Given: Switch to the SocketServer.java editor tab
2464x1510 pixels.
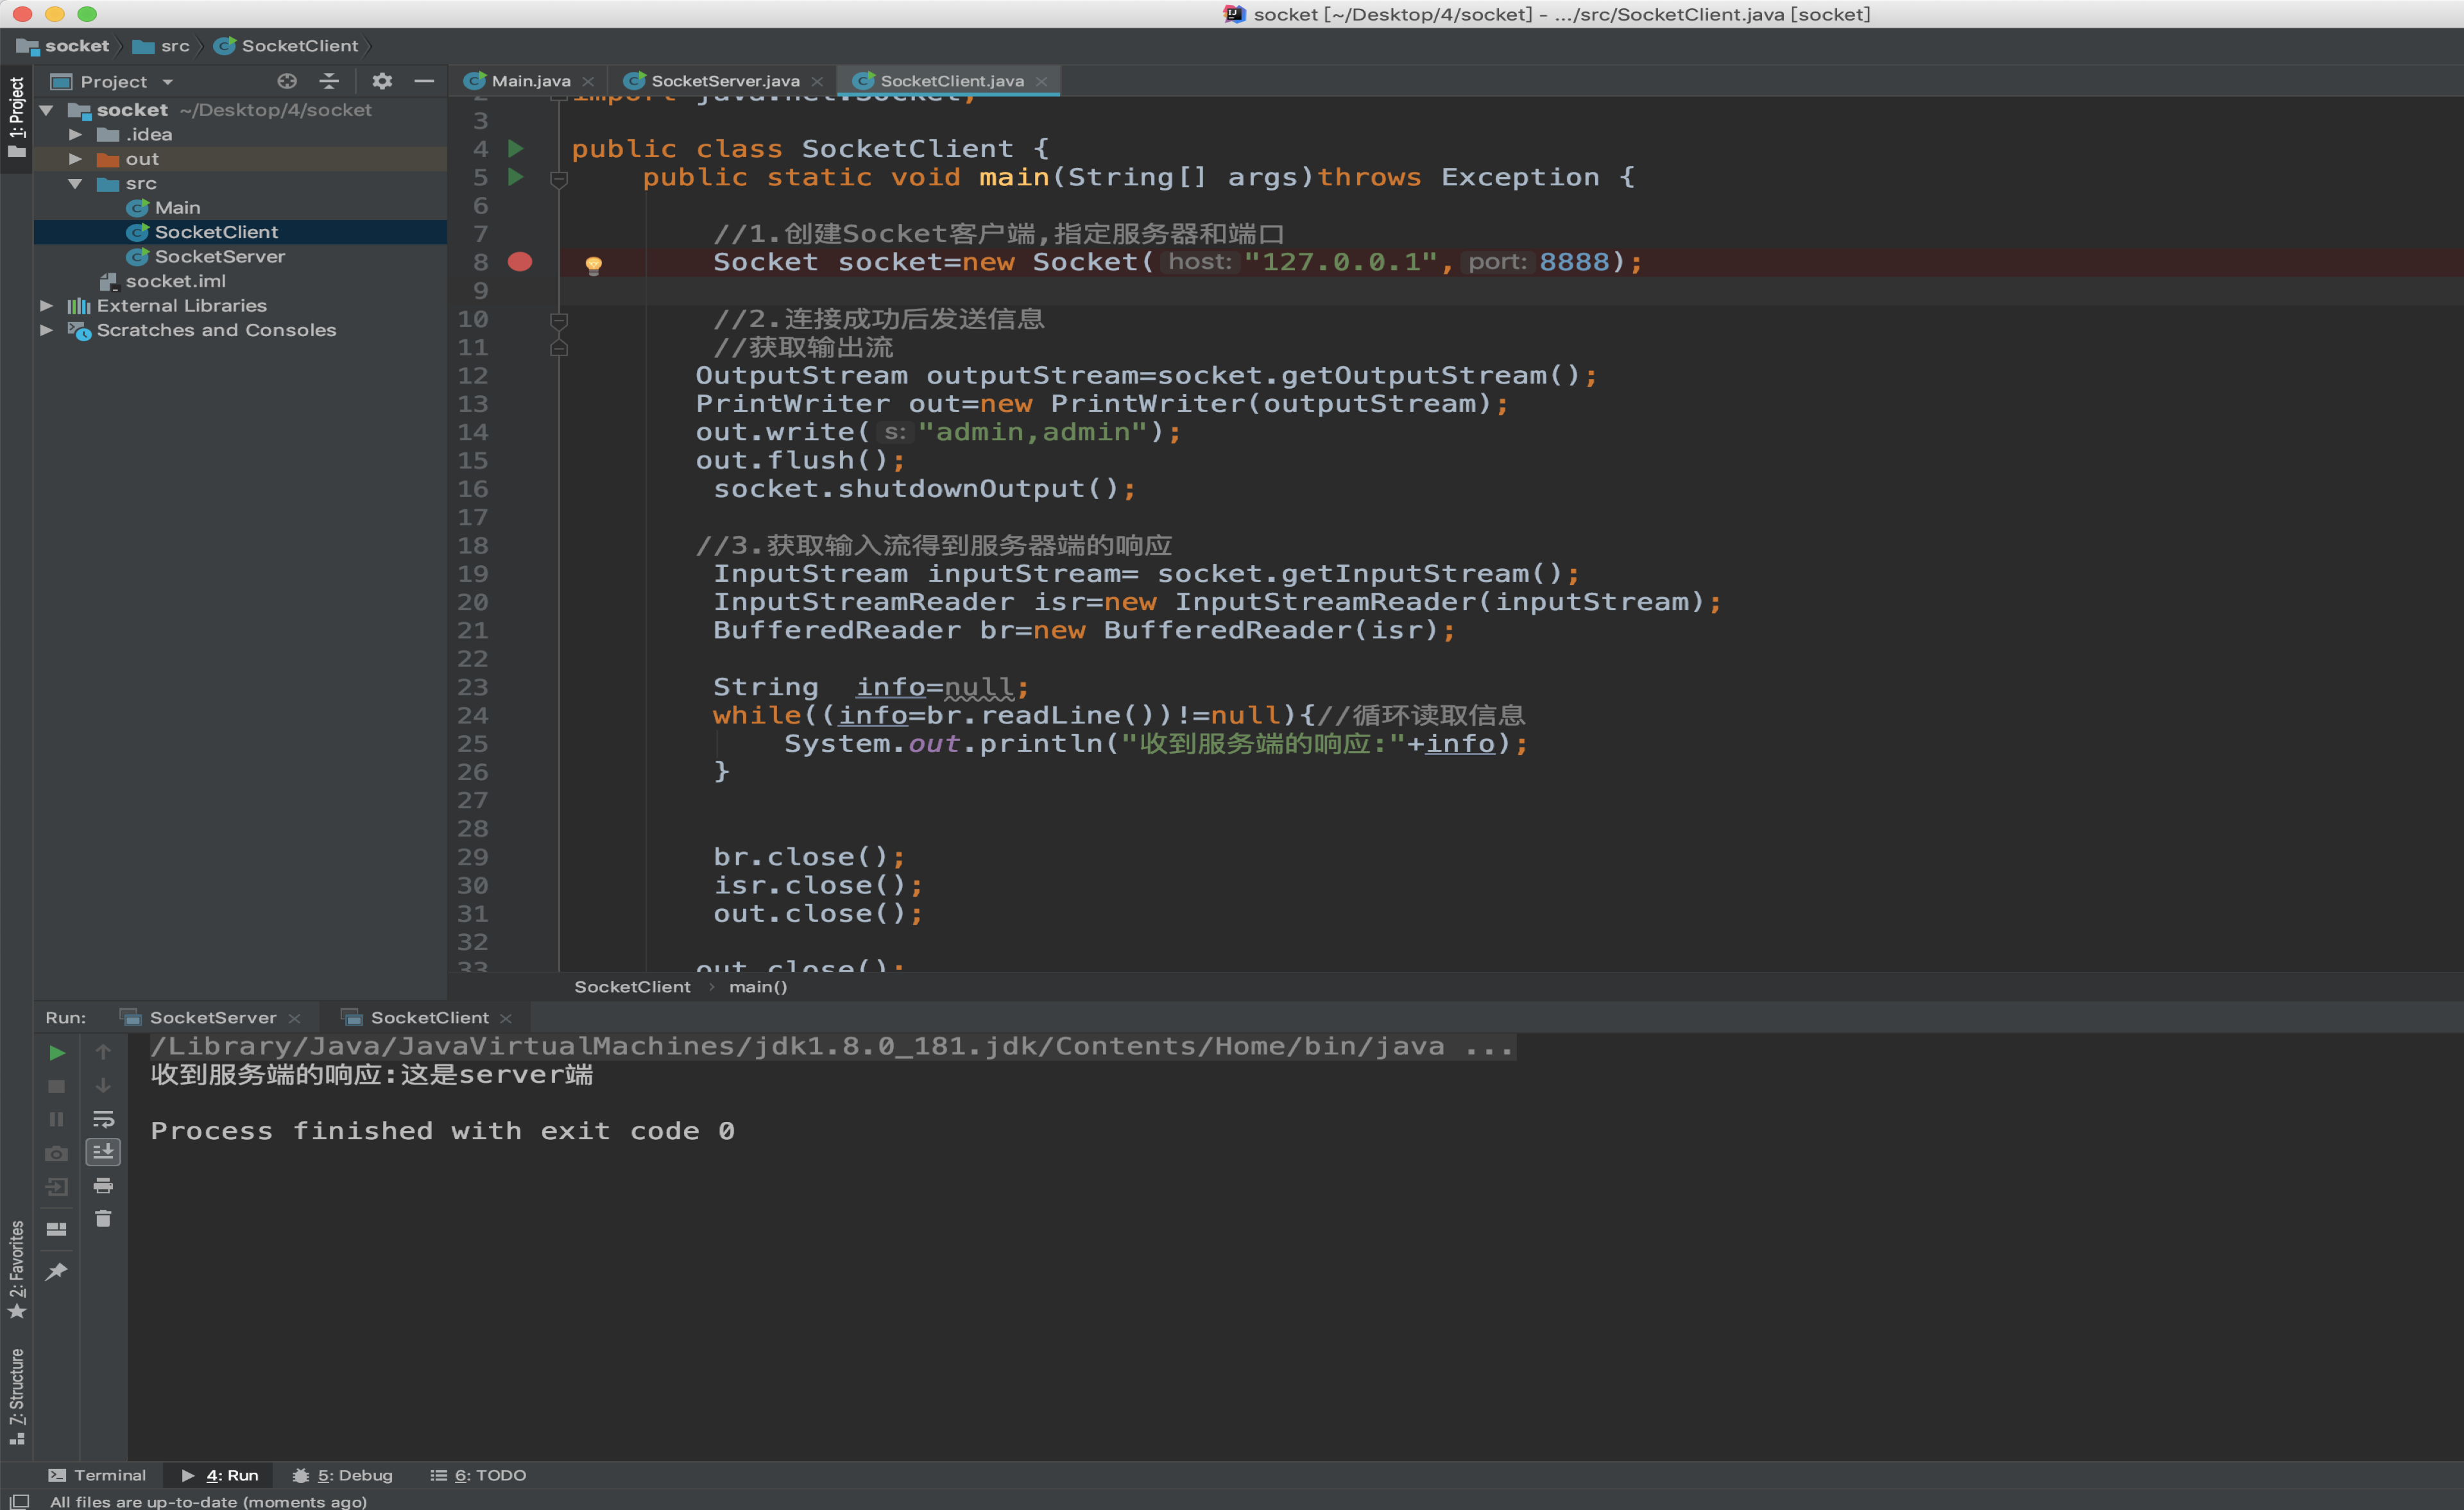Looking at the screenshot, I should [724, 81].
